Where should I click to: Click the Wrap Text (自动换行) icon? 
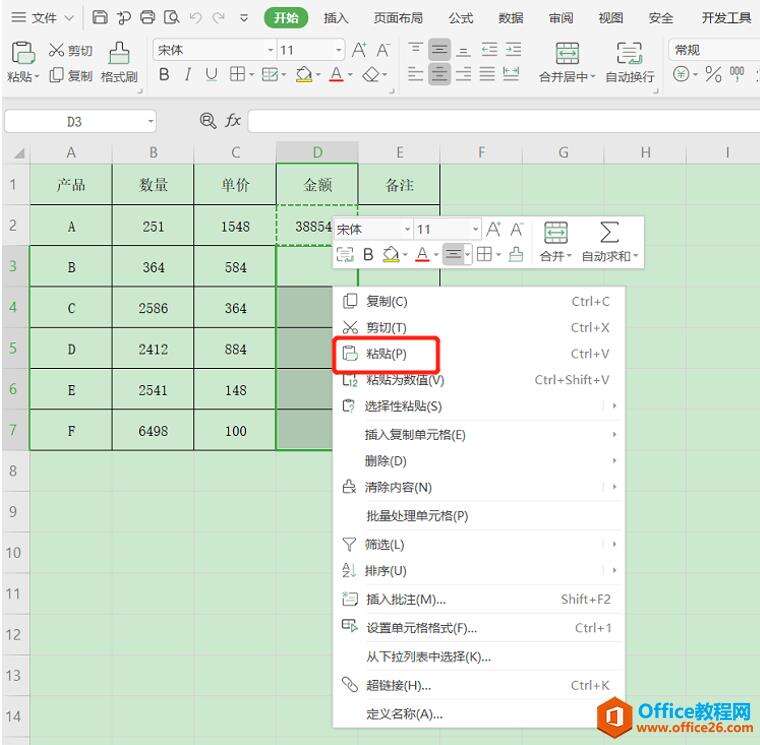tap(629, 54)
